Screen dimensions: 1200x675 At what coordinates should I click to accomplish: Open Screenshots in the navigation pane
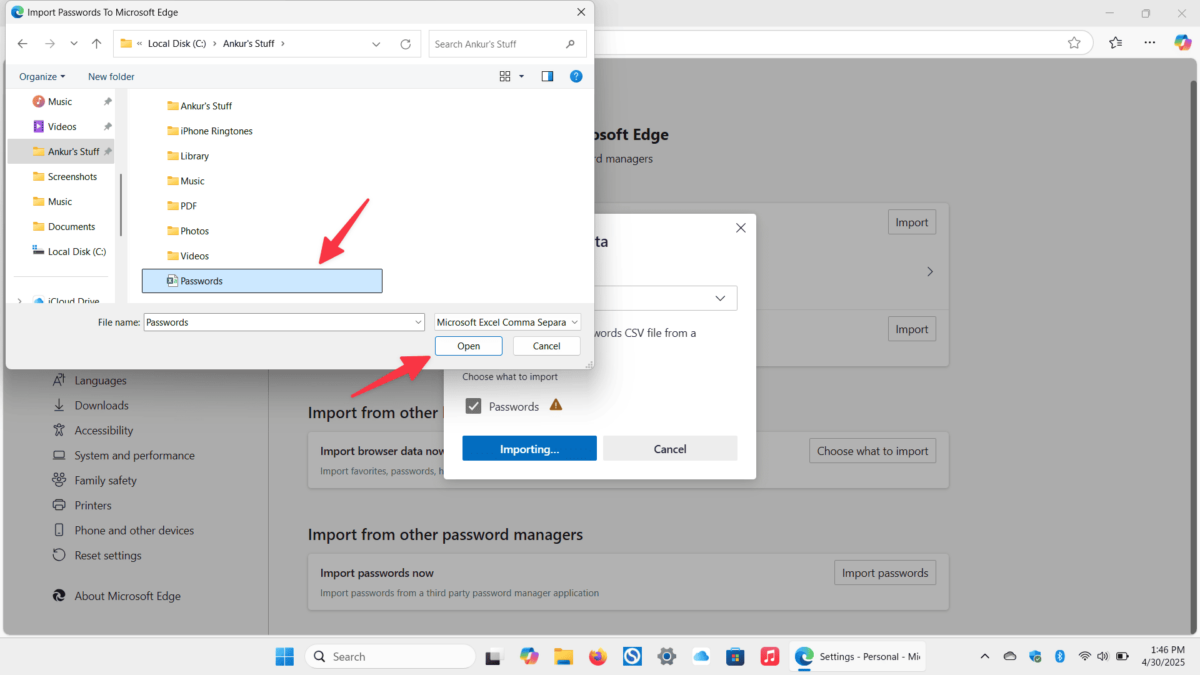coord(64,176)
